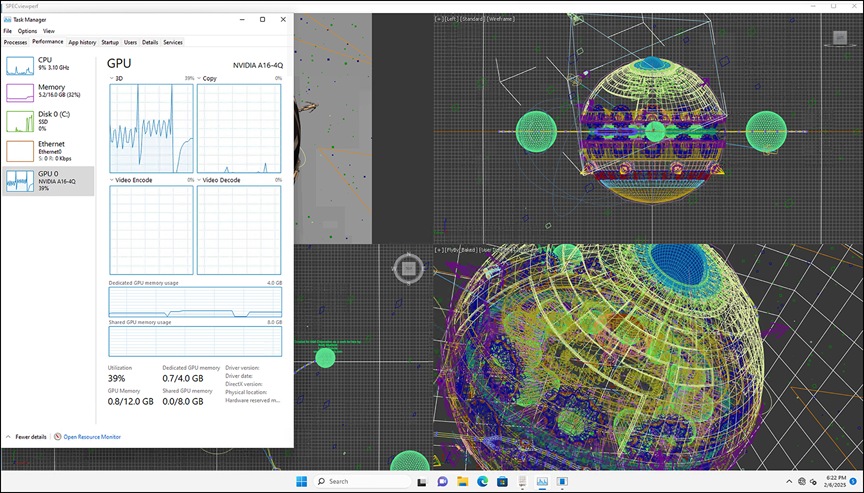The image size is (864, 493).
Task: Click the NVIDIA A16-4Q heading text
Action: coord(258,65)
